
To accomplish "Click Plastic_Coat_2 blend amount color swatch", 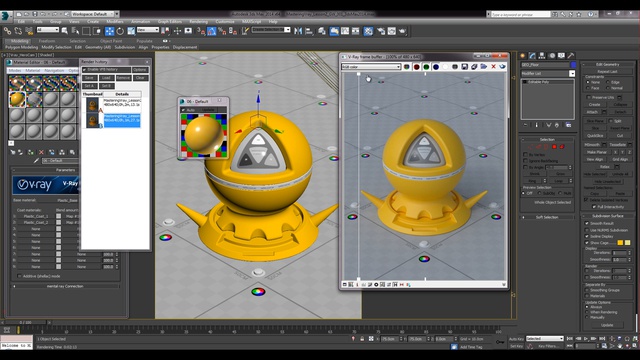I will tap(58, 222).
